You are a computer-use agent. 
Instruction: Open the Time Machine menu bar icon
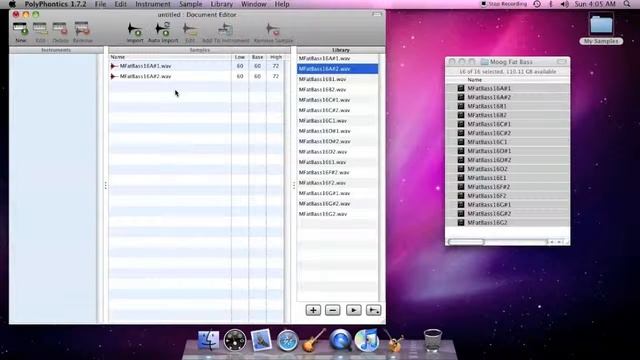(537, 4)
